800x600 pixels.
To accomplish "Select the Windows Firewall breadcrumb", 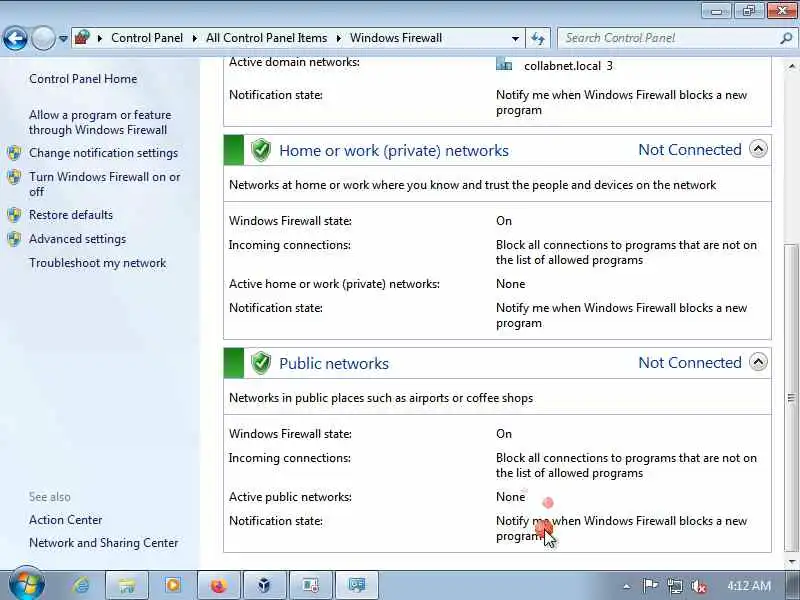I will (396, 38).
